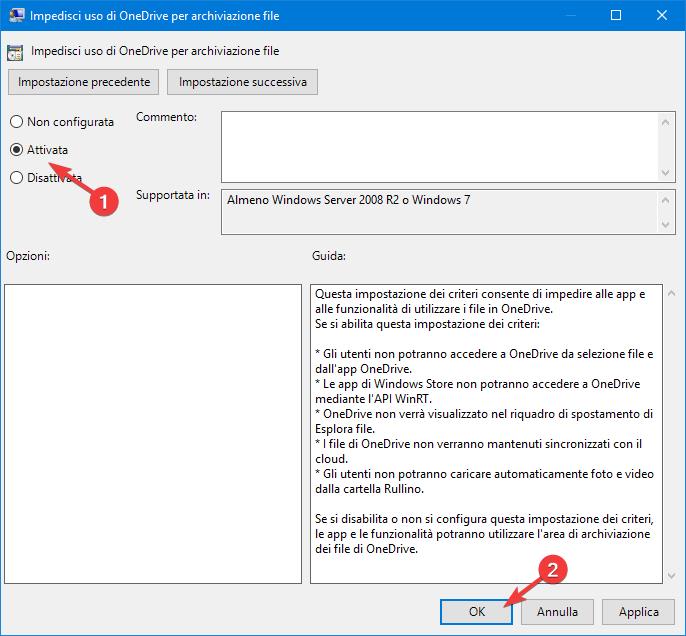Screen dimensions: 686x636
Task: Click the 'Guida:' label
Action: coord(329,256)
